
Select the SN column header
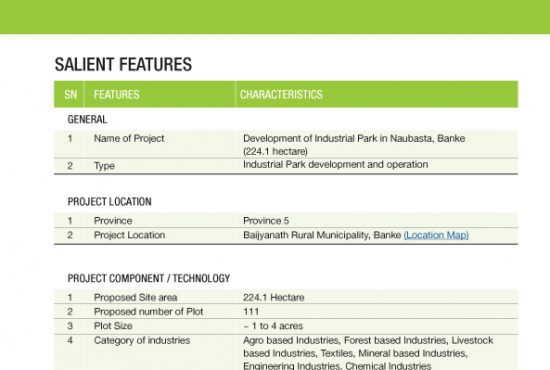[x=71, y=94]
